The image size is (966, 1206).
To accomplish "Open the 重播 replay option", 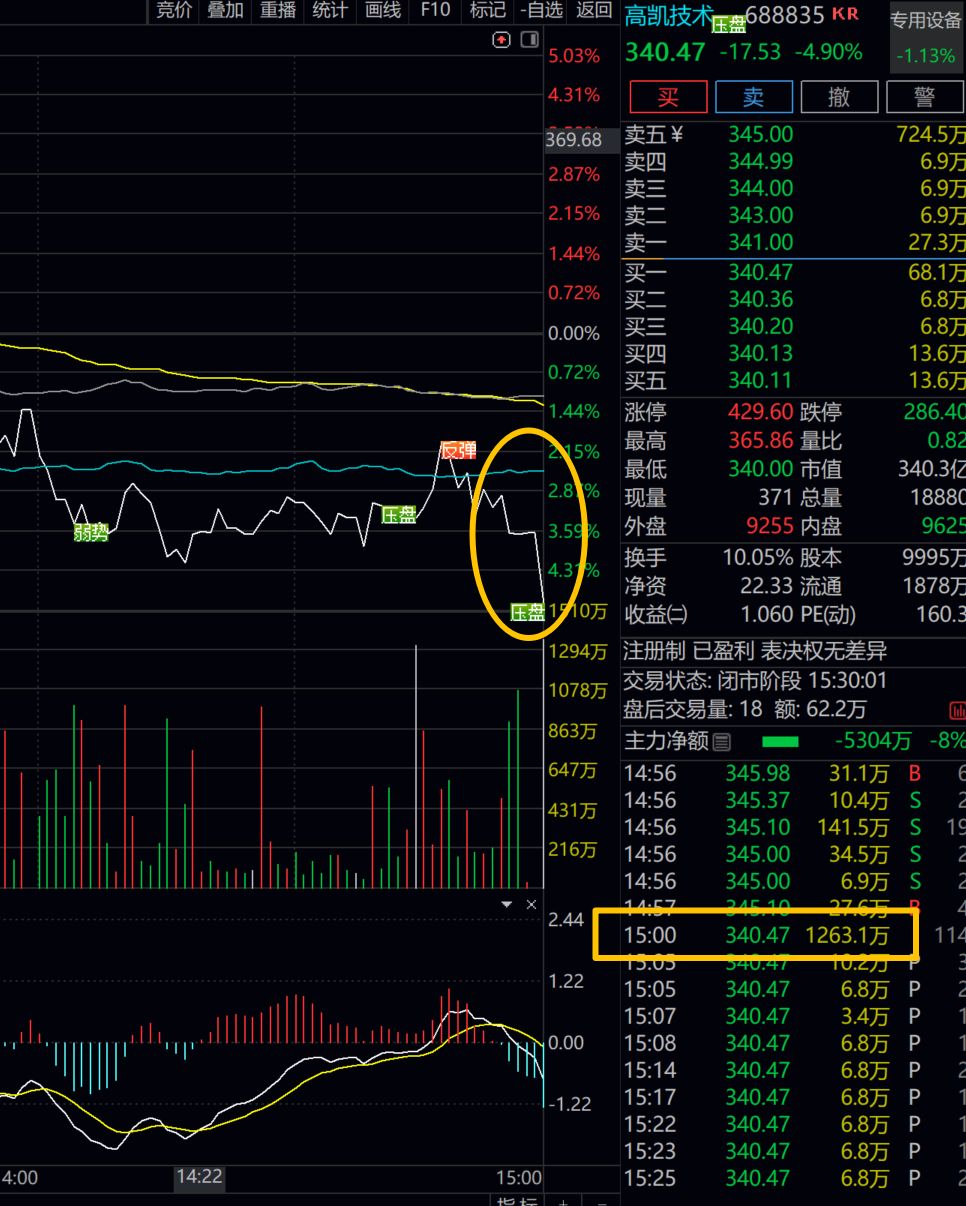I will point(278,11).
